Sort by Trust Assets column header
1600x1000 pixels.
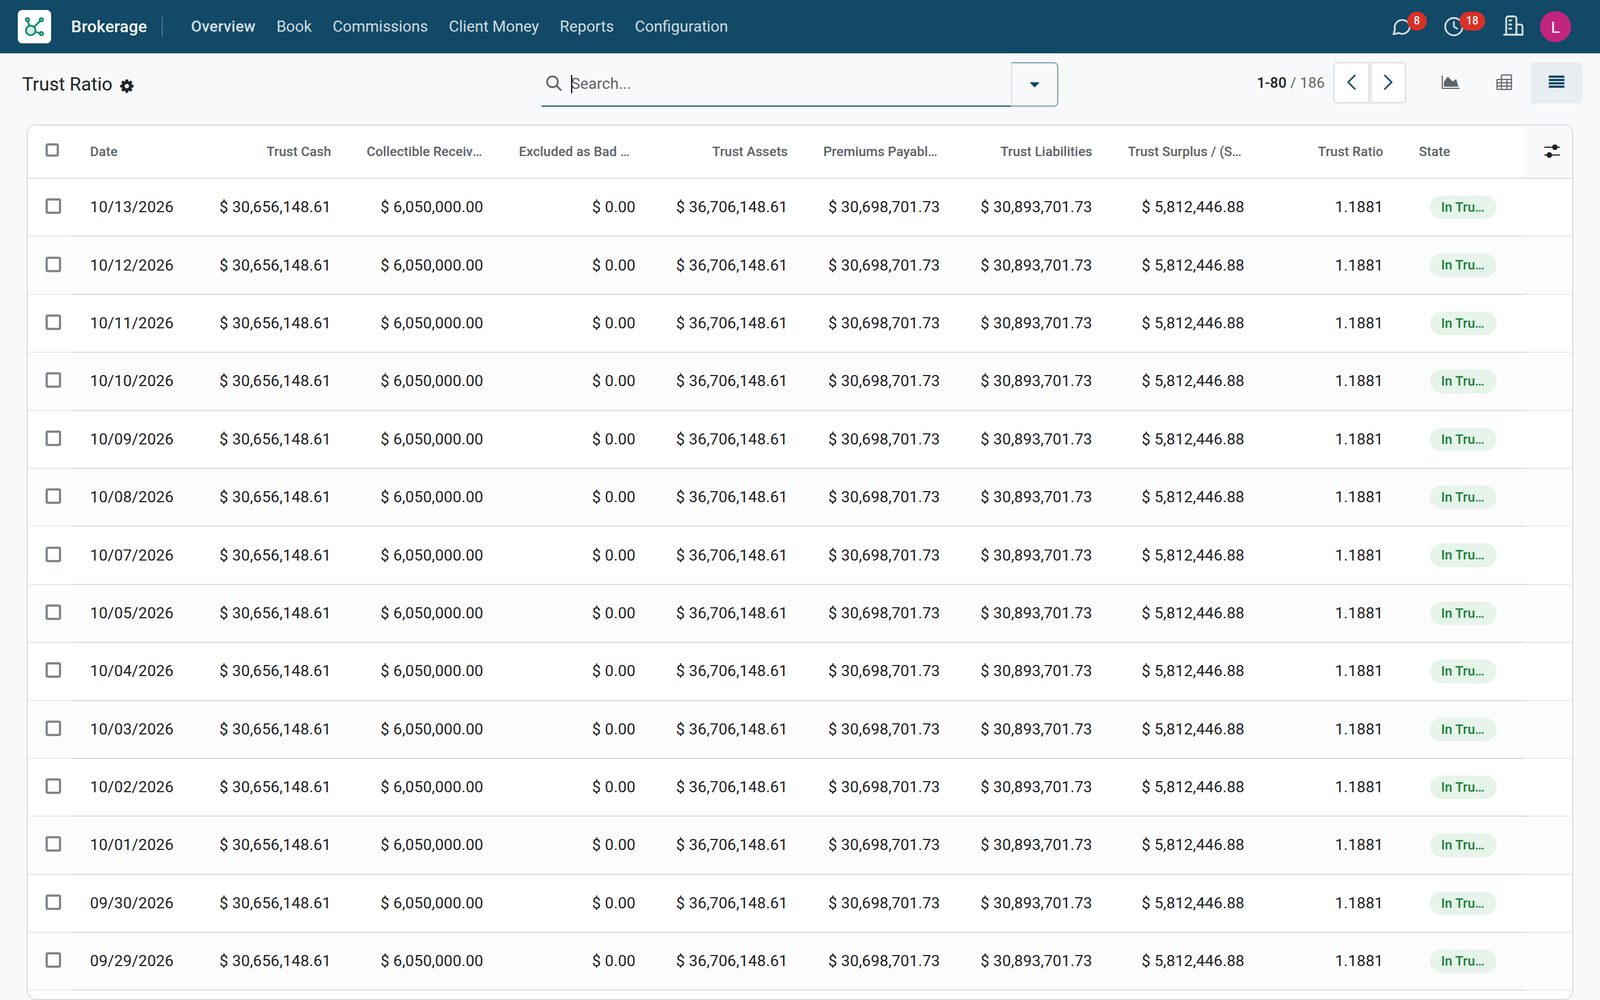point(750,152)
